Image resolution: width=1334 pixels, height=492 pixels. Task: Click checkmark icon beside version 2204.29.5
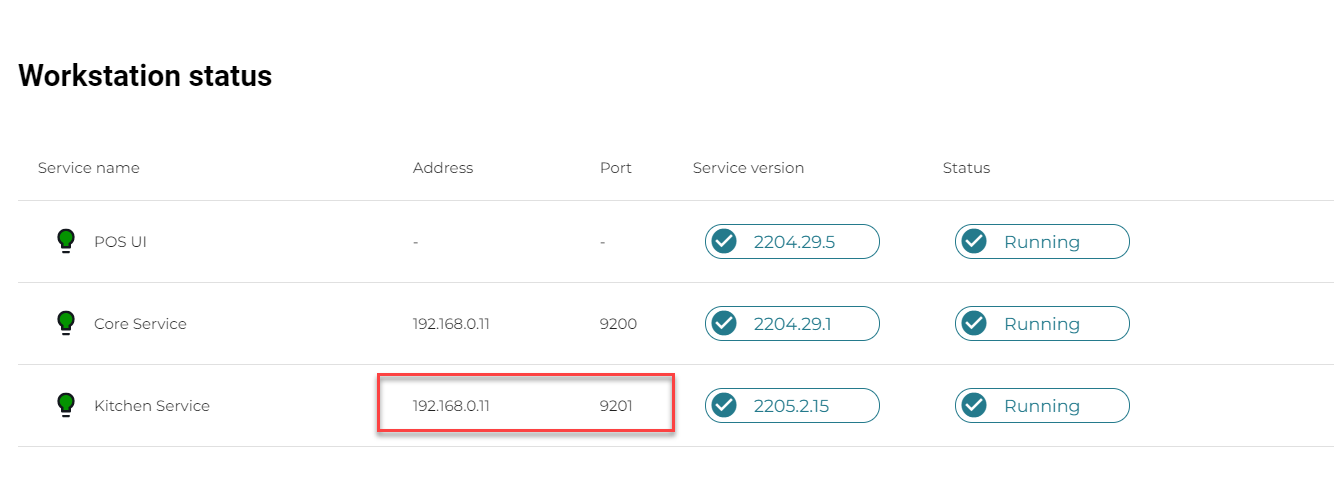coord(724,242)
